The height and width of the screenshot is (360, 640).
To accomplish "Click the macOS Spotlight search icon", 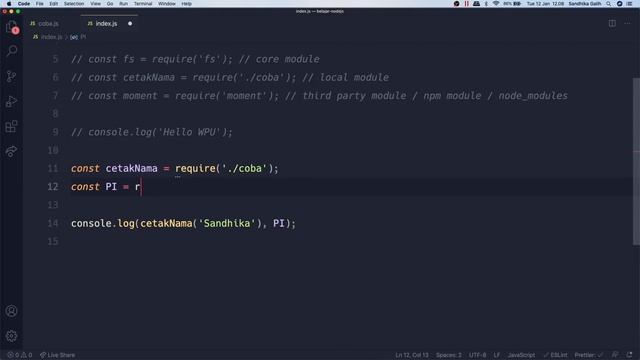I will 609,4.
